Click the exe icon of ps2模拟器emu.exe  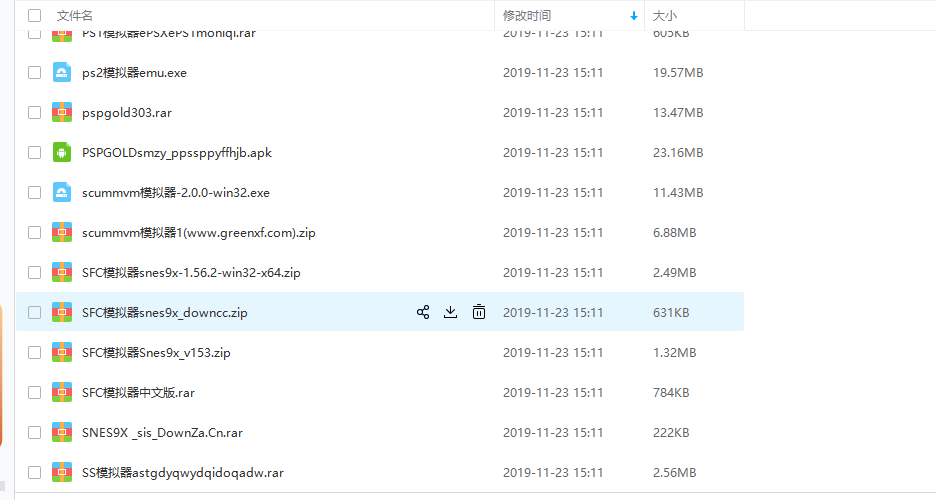[x=61, y=72]
